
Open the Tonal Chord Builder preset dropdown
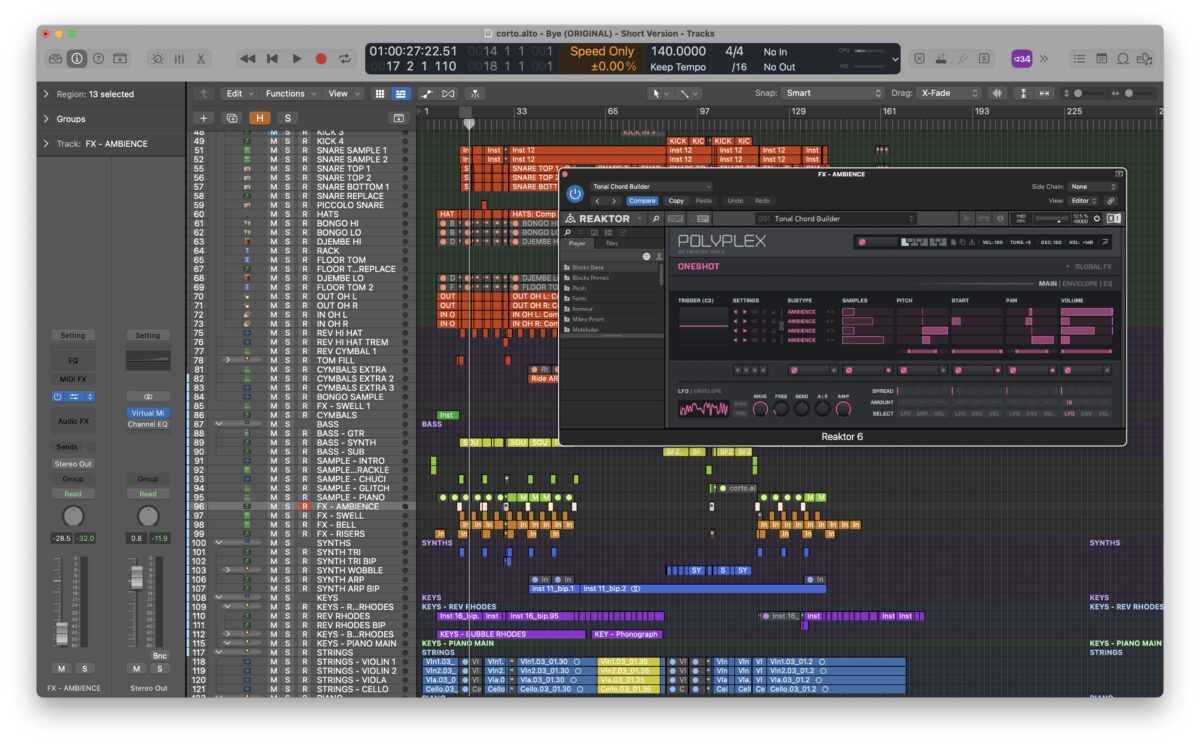[651, 186]
